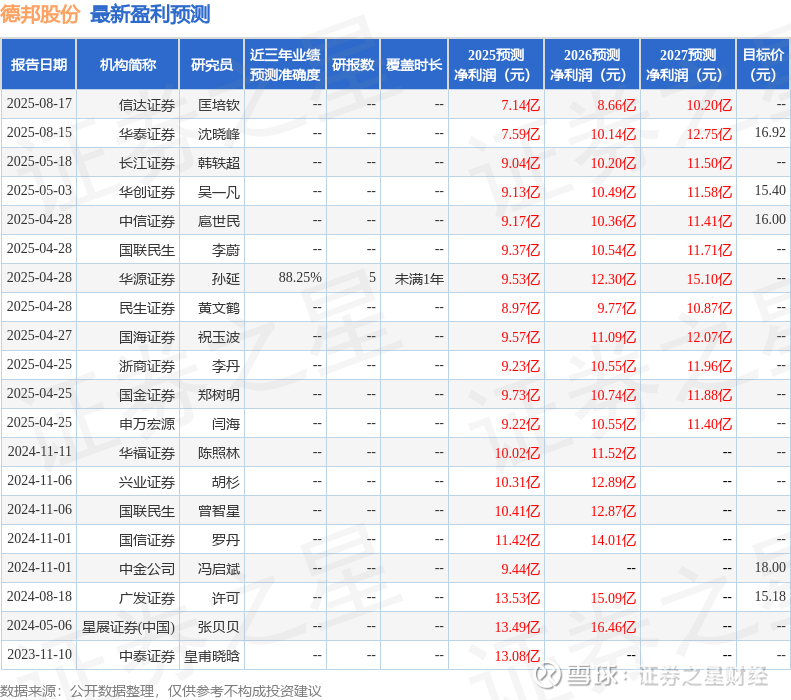791x700 pixels.
Task: Click the 机构简称 column header
Action: pos(128,65)
